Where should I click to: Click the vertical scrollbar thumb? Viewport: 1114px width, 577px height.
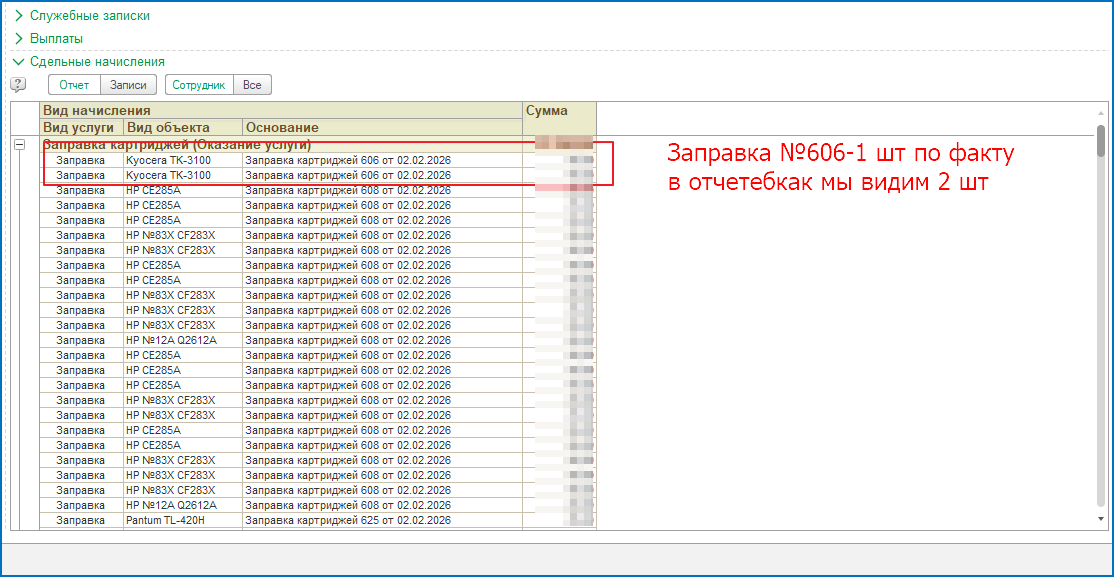1101,141
